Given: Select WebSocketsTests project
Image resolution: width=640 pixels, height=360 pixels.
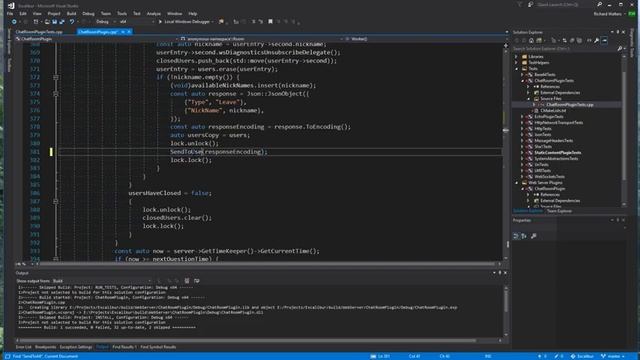Looking at the screenshot, I should [549, 177].
